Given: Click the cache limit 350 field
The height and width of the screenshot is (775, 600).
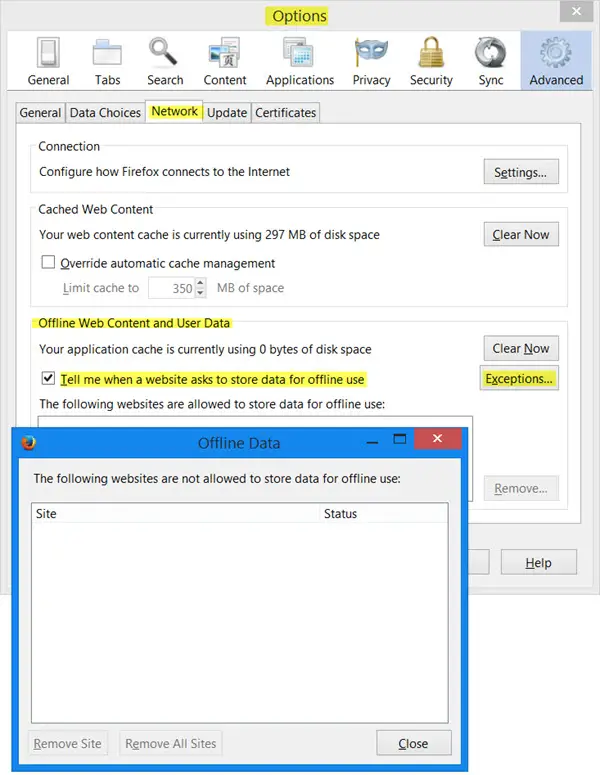Looking at the screenshot, I should coord(172,288).
